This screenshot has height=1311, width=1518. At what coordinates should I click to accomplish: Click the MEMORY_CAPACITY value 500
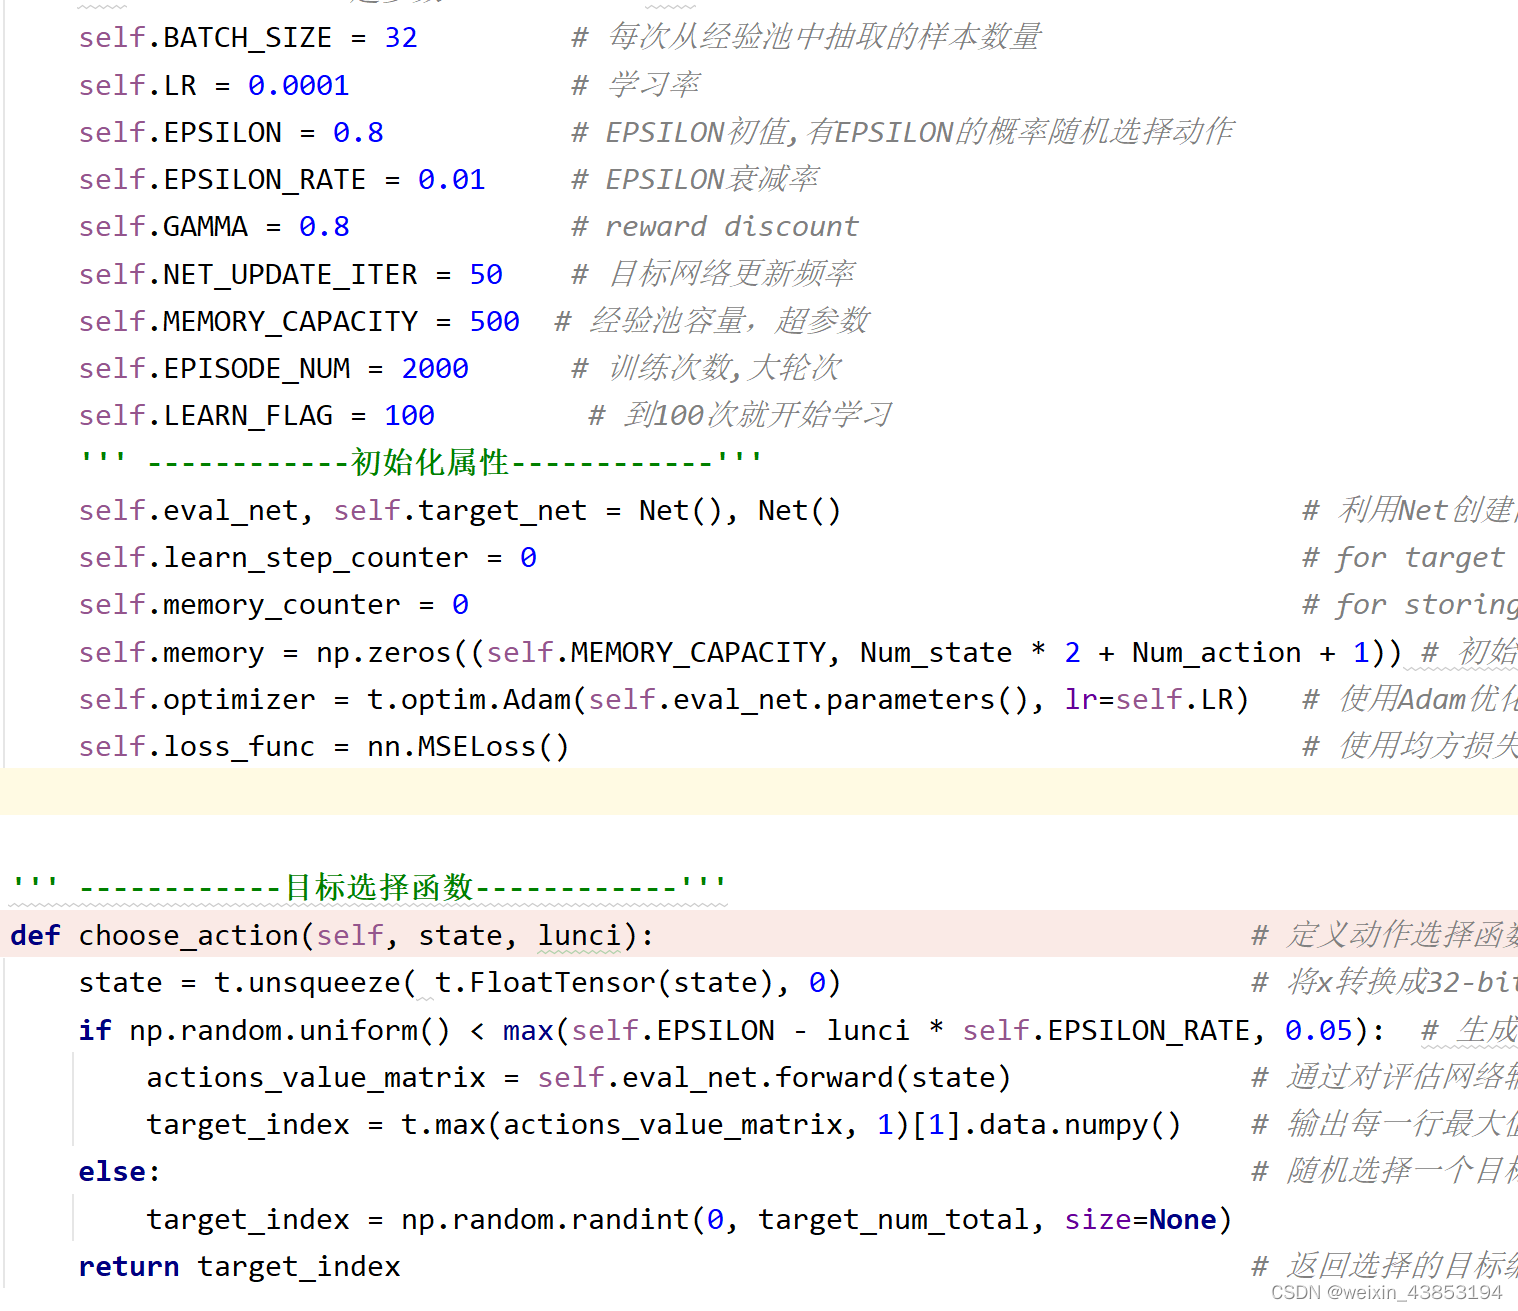[x=494, y=320]
